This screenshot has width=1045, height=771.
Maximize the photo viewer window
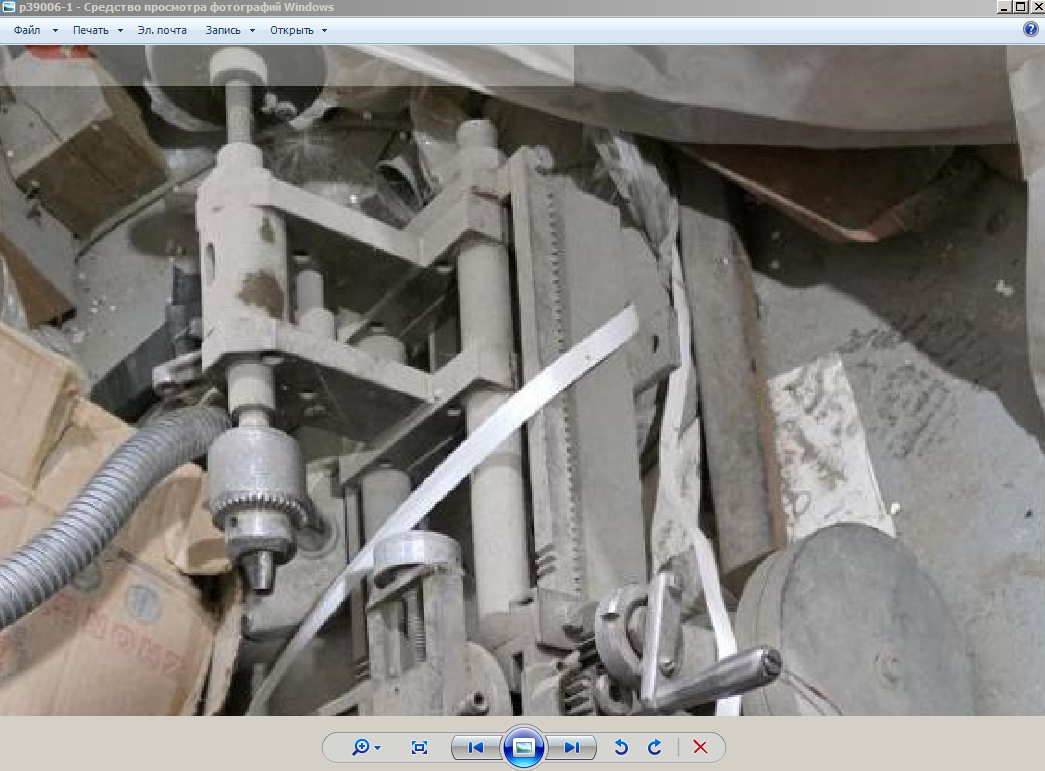[x=1019, y=6]
